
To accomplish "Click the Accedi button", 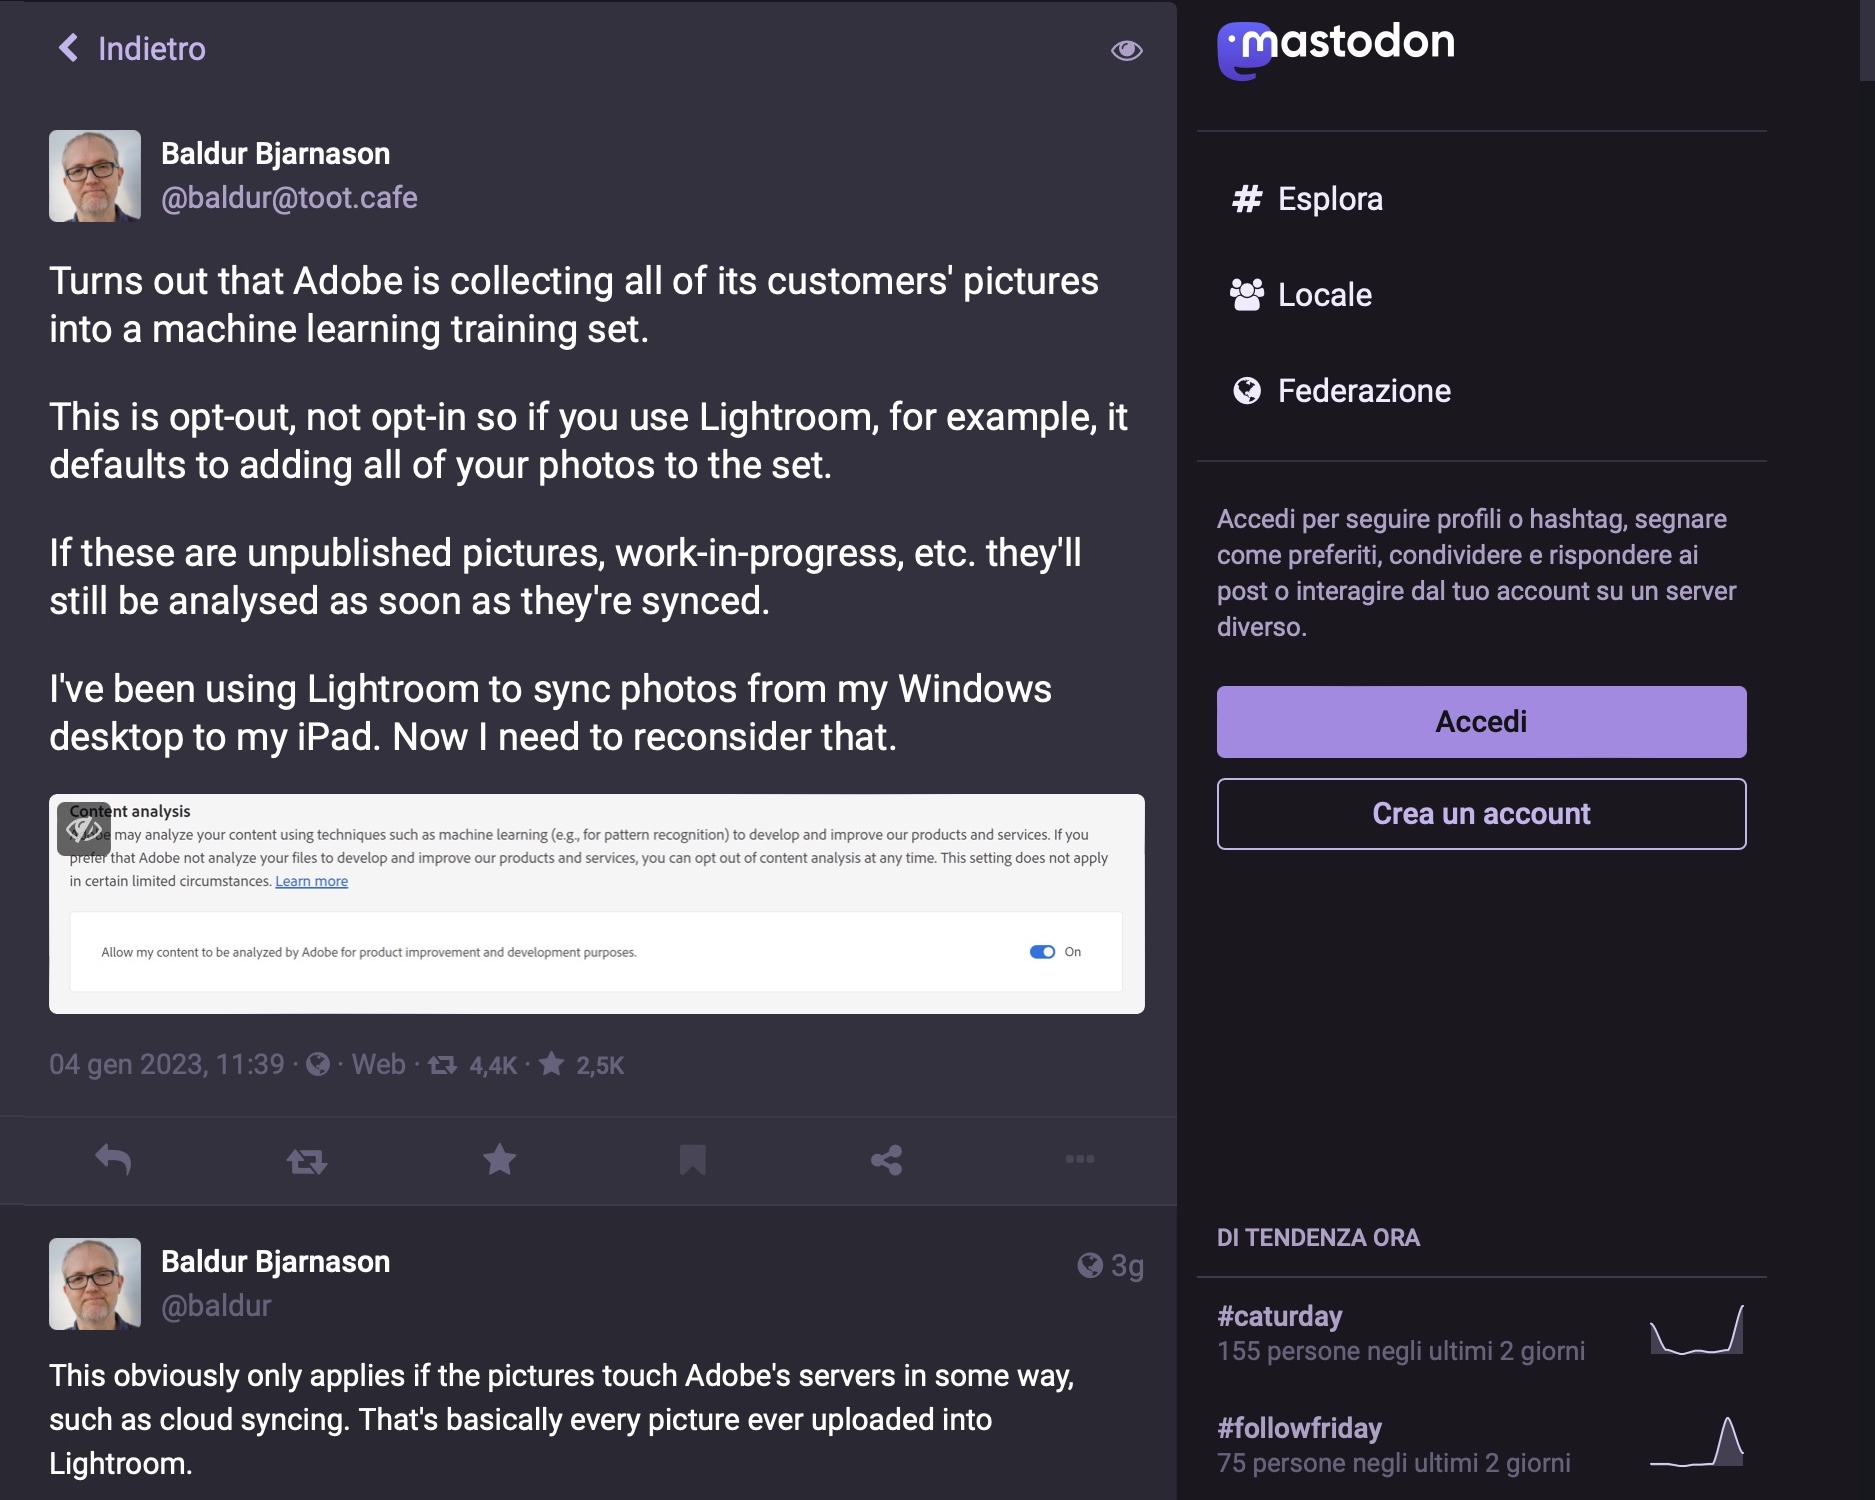I will pos(1481,722).
